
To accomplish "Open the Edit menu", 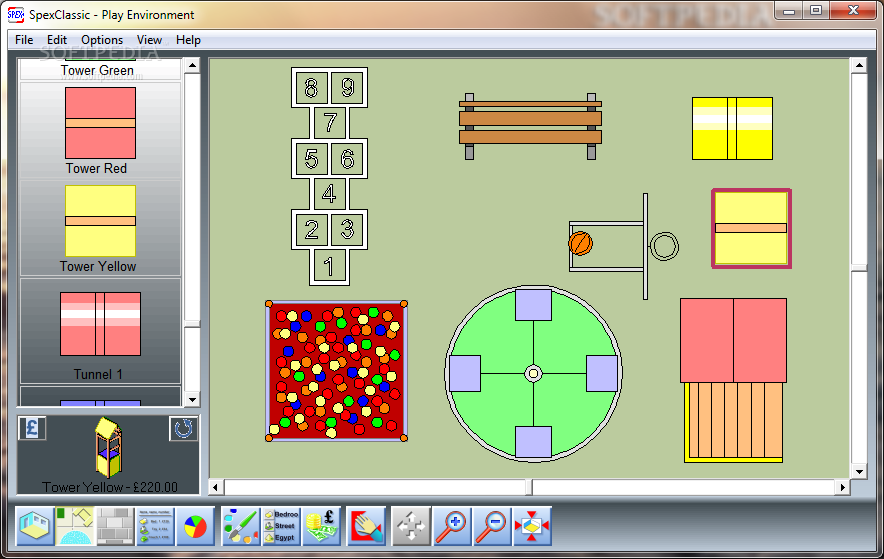I will (56, 40).
